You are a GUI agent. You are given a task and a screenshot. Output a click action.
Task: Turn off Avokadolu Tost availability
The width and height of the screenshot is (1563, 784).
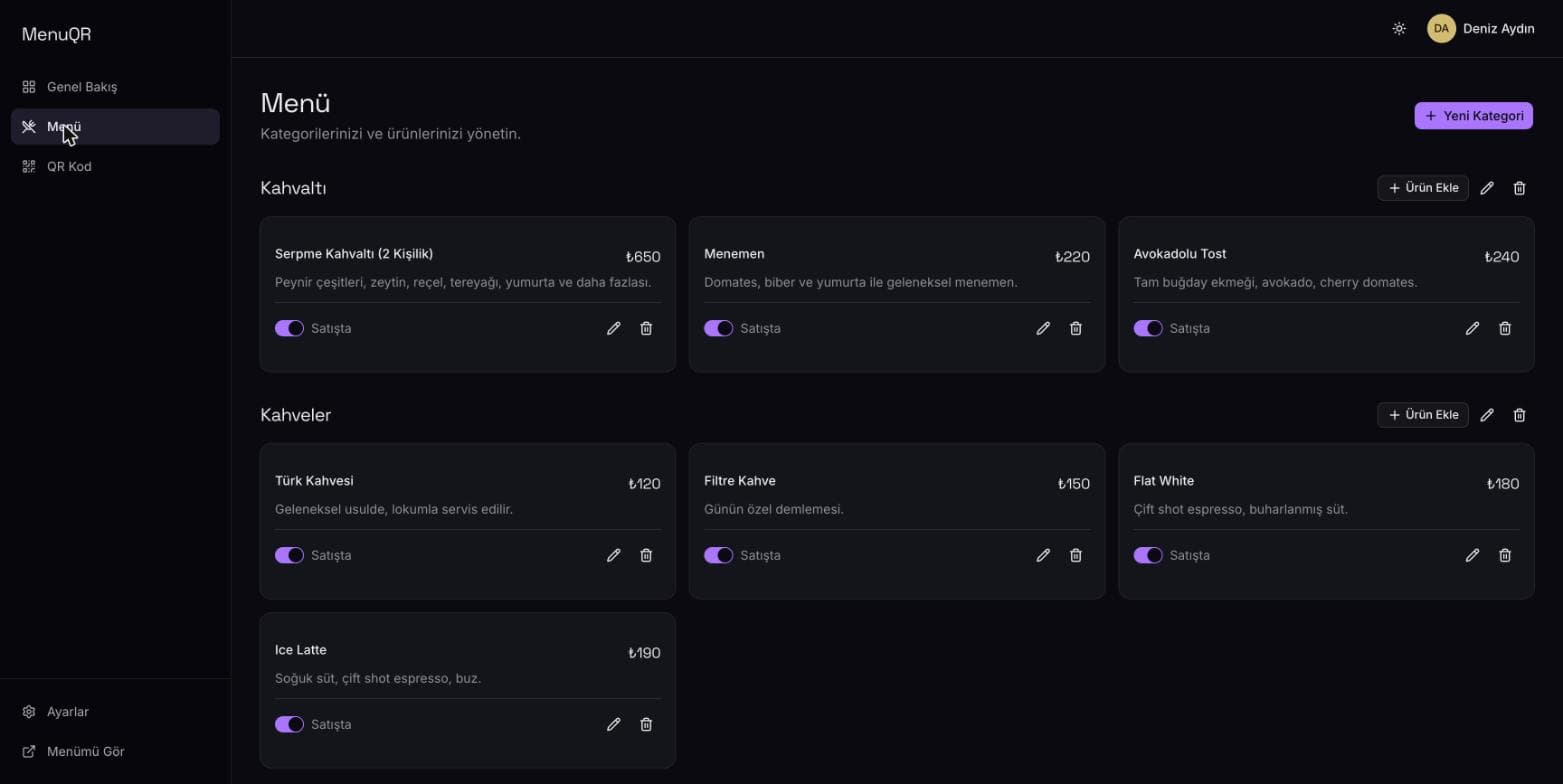coord(1148,328)
